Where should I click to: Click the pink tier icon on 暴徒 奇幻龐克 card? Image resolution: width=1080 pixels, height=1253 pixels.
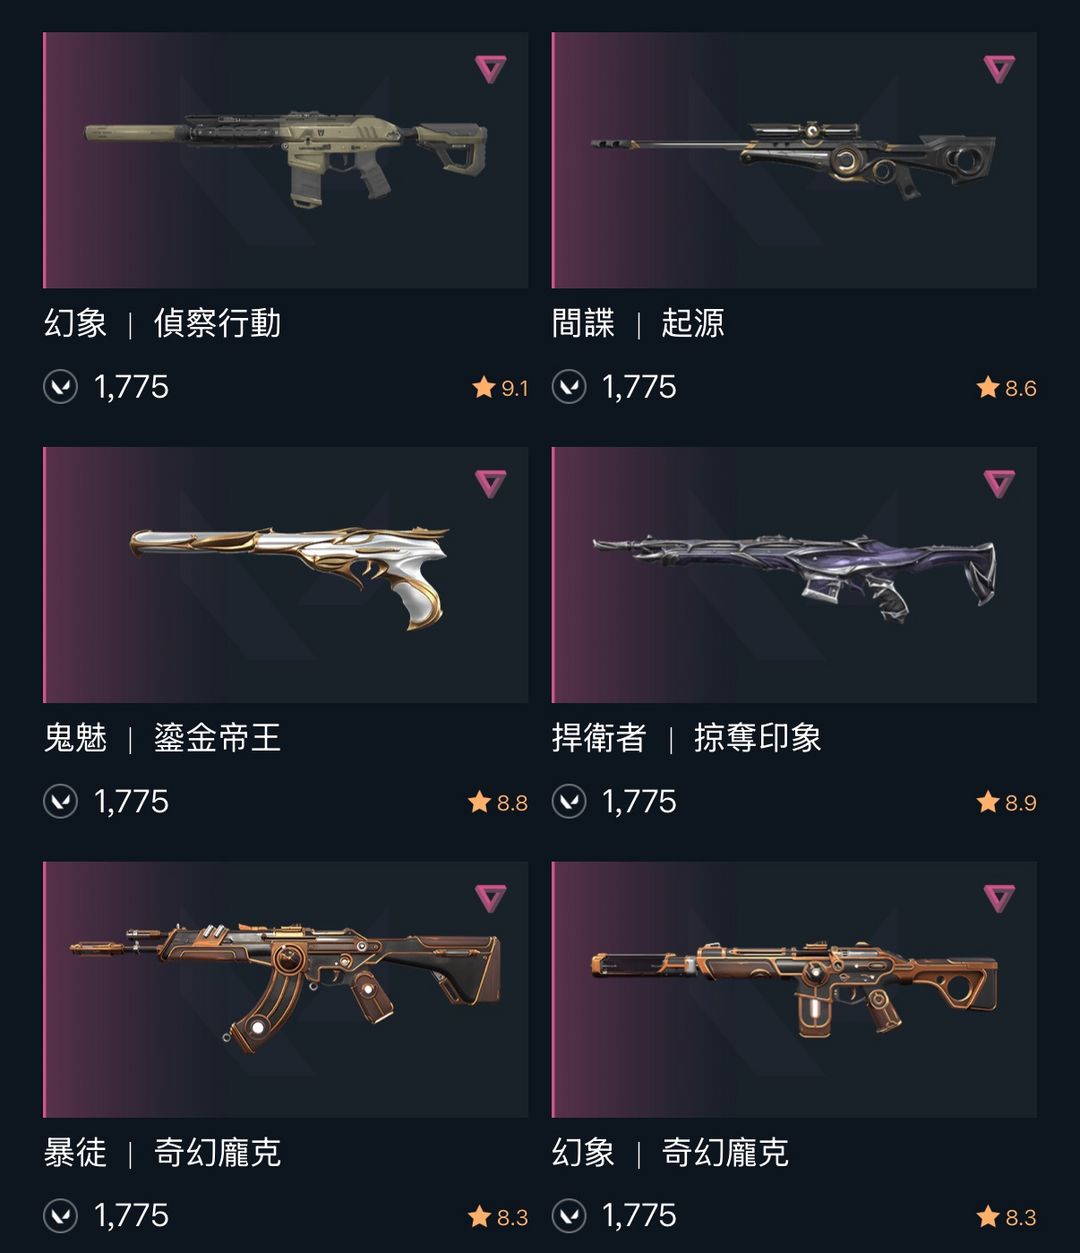coord(490,898)
